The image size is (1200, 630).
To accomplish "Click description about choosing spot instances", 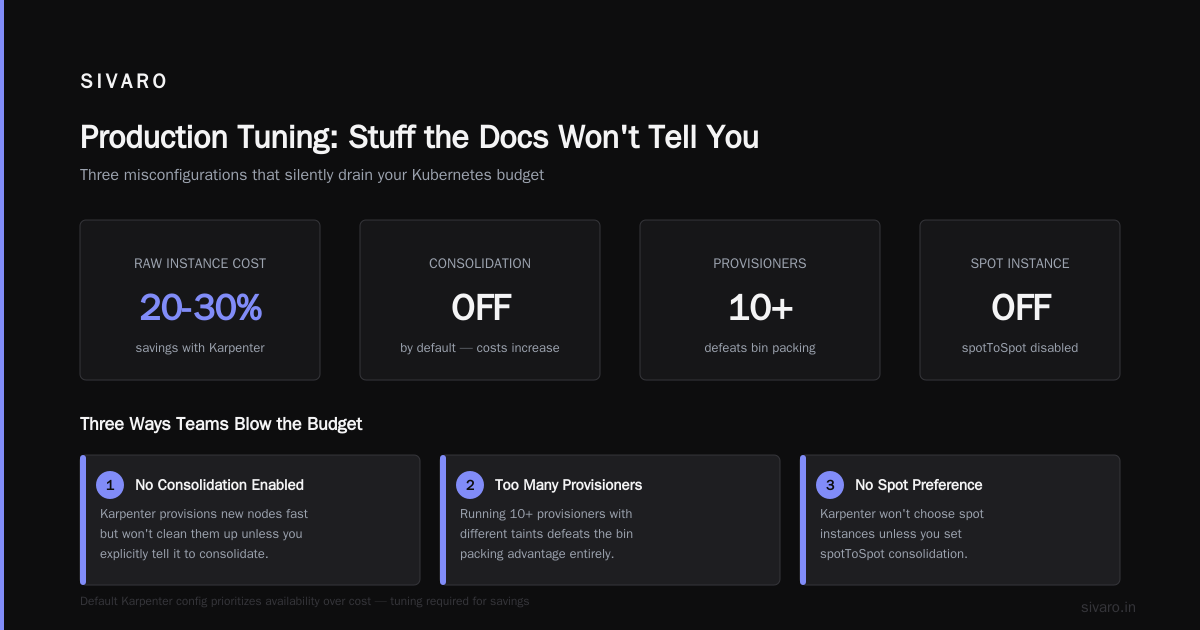I will pyautogui.click(x=902, y=534).
